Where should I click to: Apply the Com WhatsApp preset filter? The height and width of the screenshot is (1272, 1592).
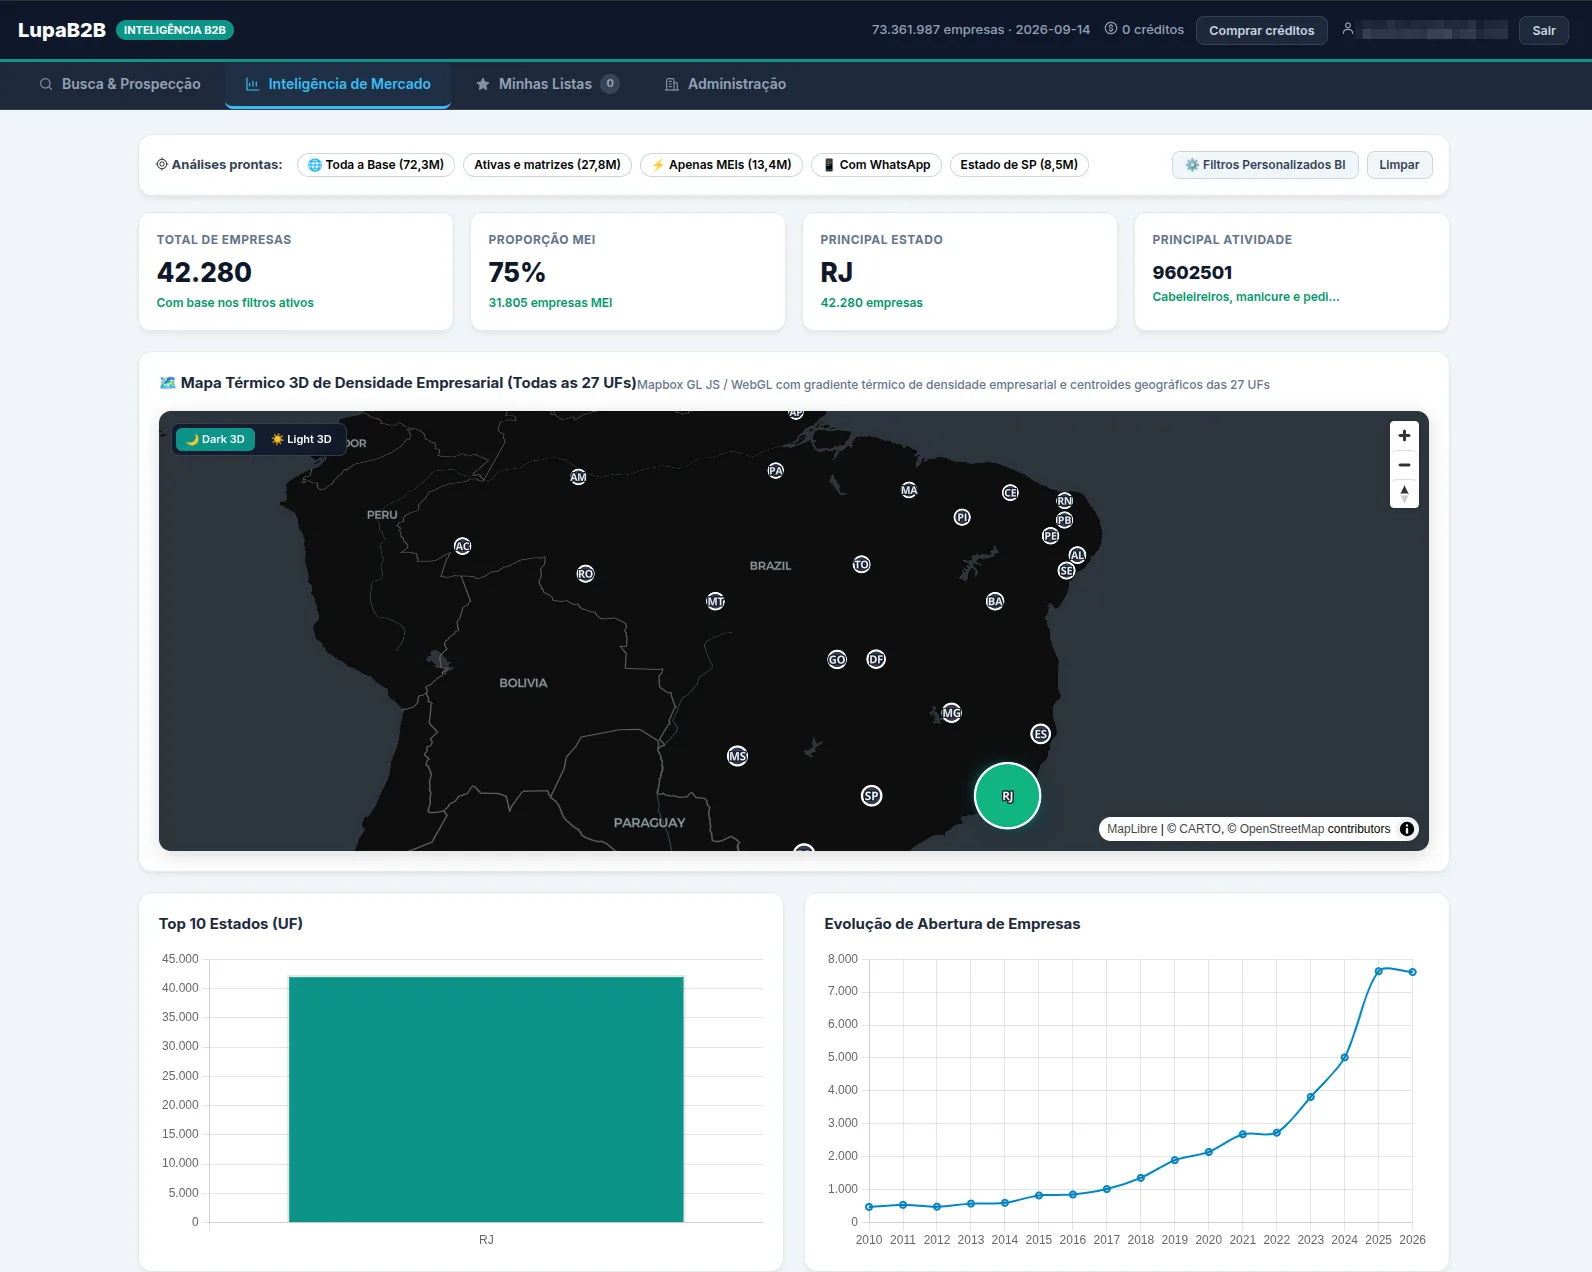point(876,165)
